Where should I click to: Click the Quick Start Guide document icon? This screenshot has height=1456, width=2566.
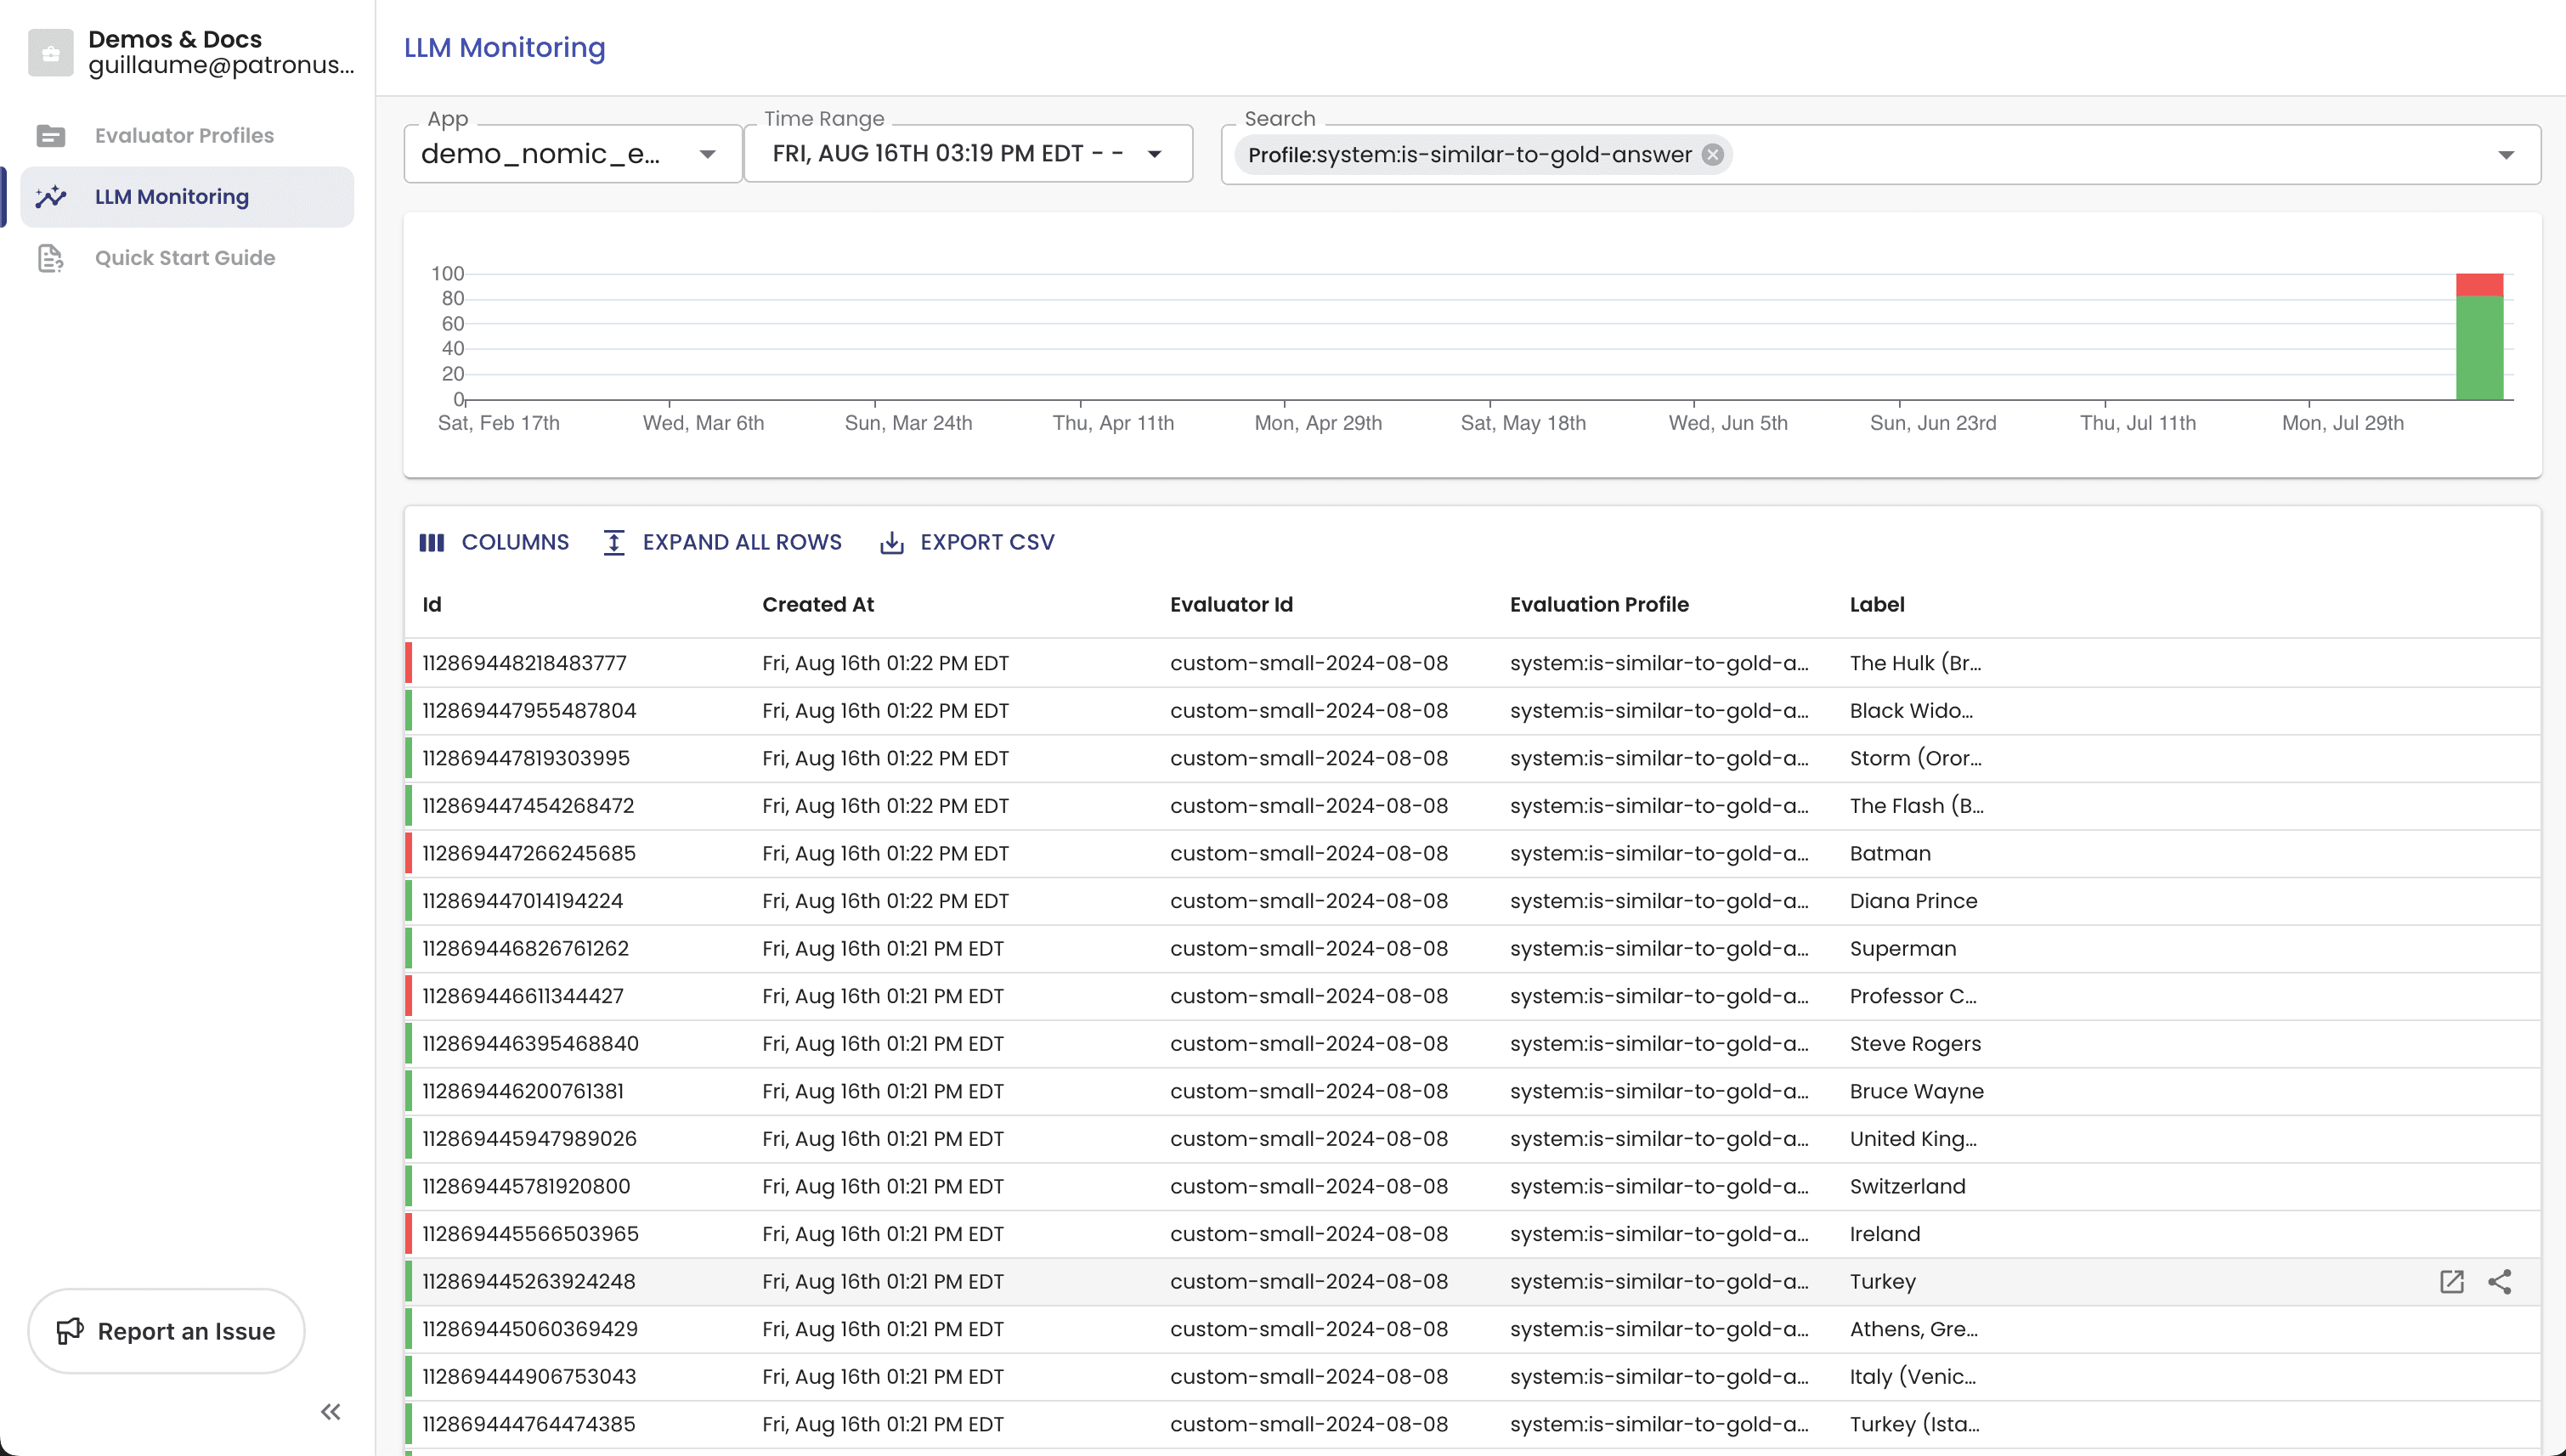[x=51, y=258]
